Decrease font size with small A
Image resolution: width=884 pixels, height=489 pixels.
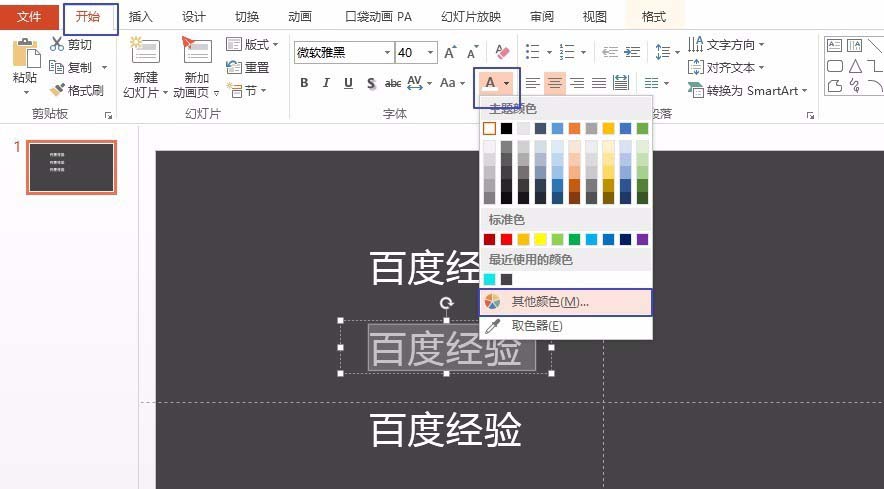[x=472, y=52]
